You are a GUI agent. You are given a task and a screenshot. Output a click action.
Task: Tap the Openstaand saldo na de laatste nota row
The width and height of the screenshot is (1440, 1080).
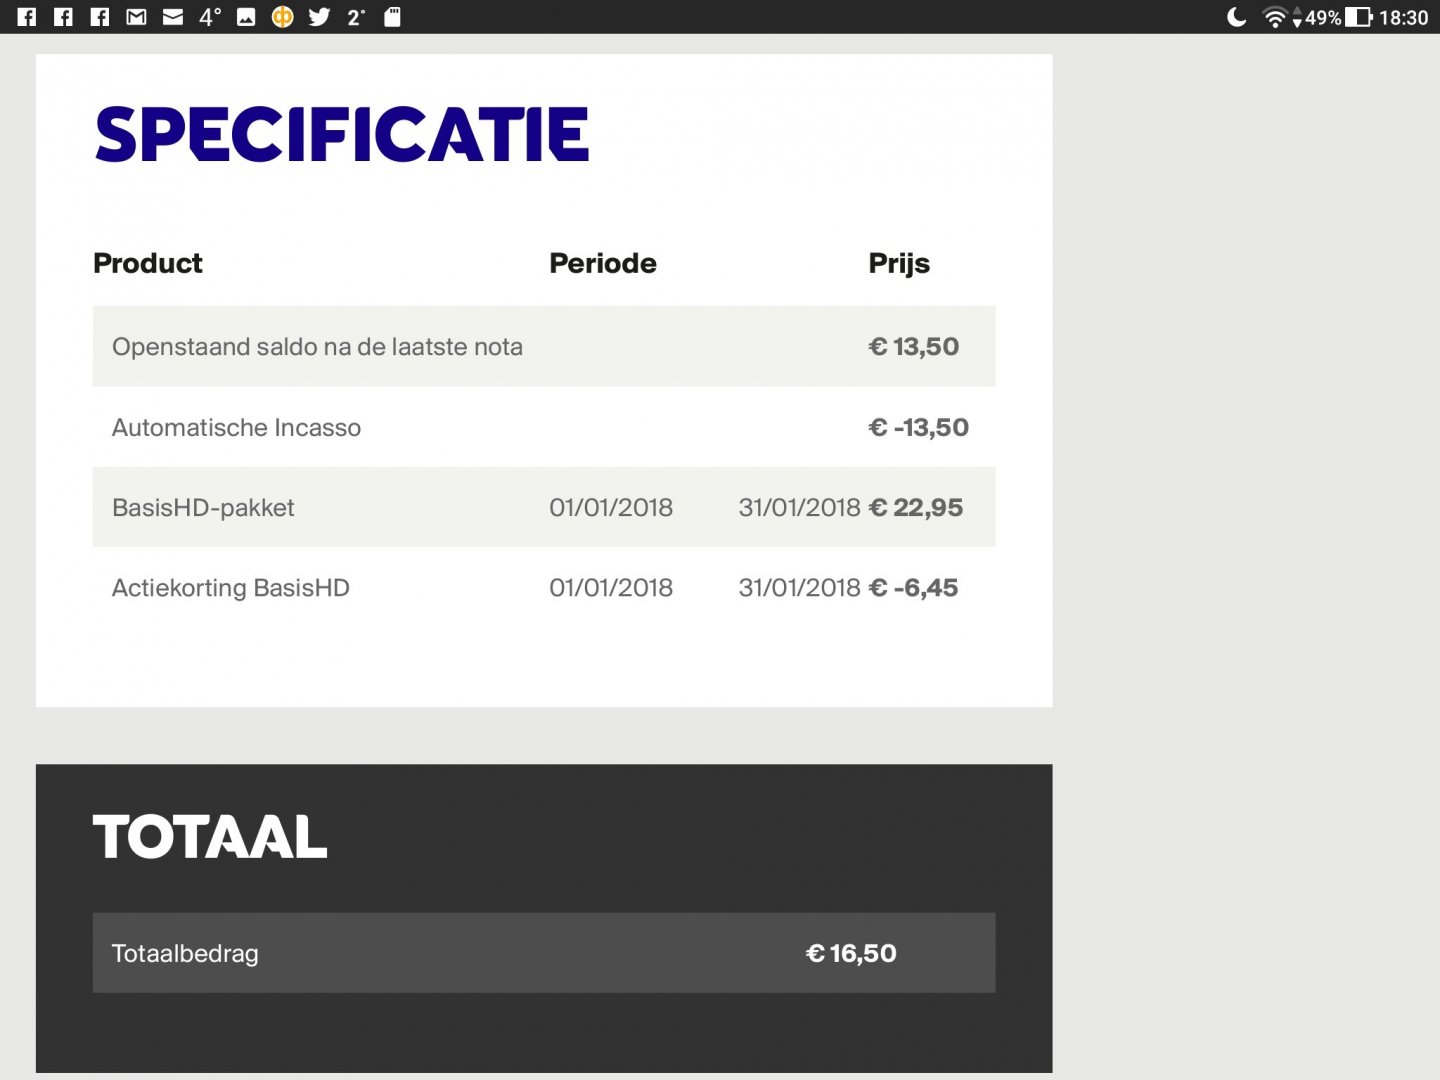[x=317, y=347]
